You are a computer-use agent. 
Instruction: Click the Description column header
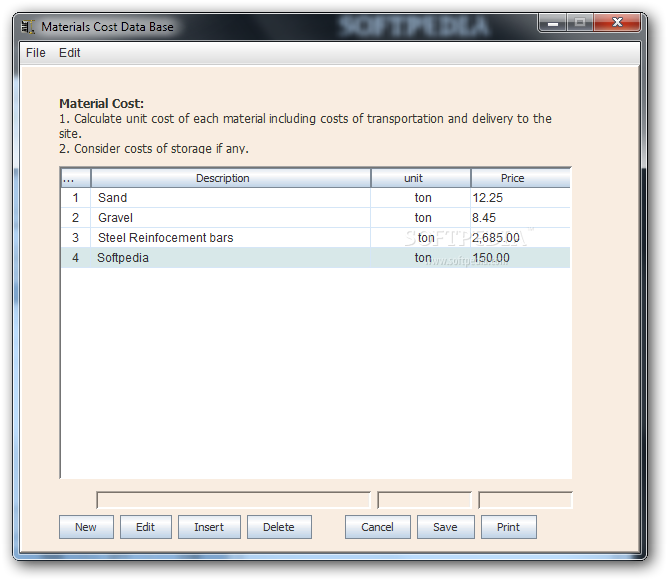(230, 178)
